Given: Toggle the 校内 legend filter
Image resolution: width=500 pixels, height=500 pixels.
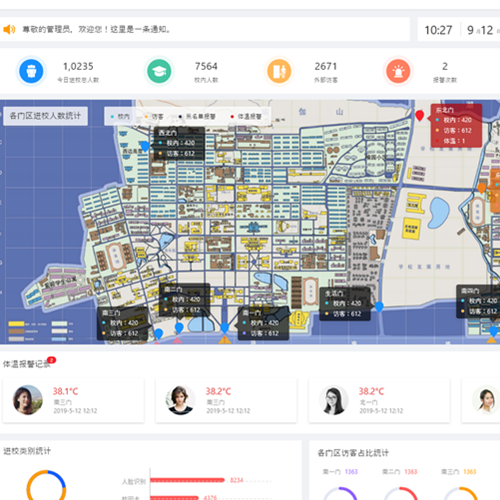Looking at the screenshot, I should pos(120,116).
